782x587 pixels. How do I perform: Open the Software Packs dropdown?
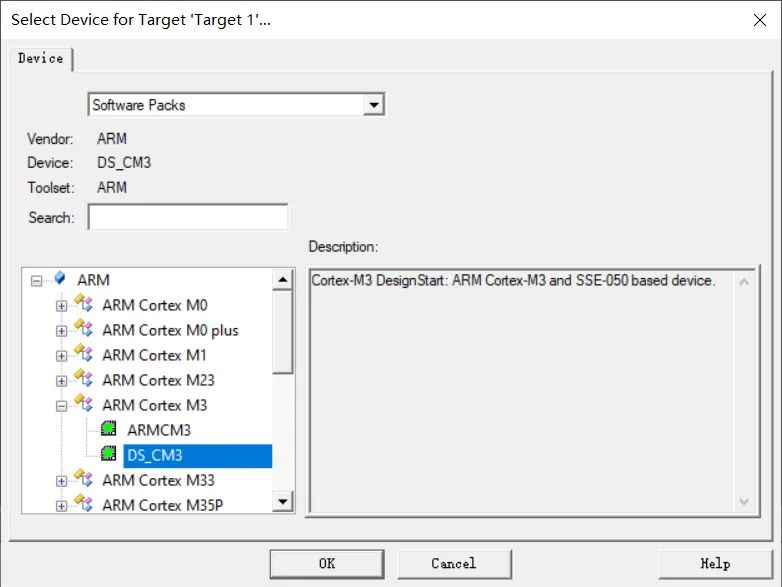tap(374, 105)
